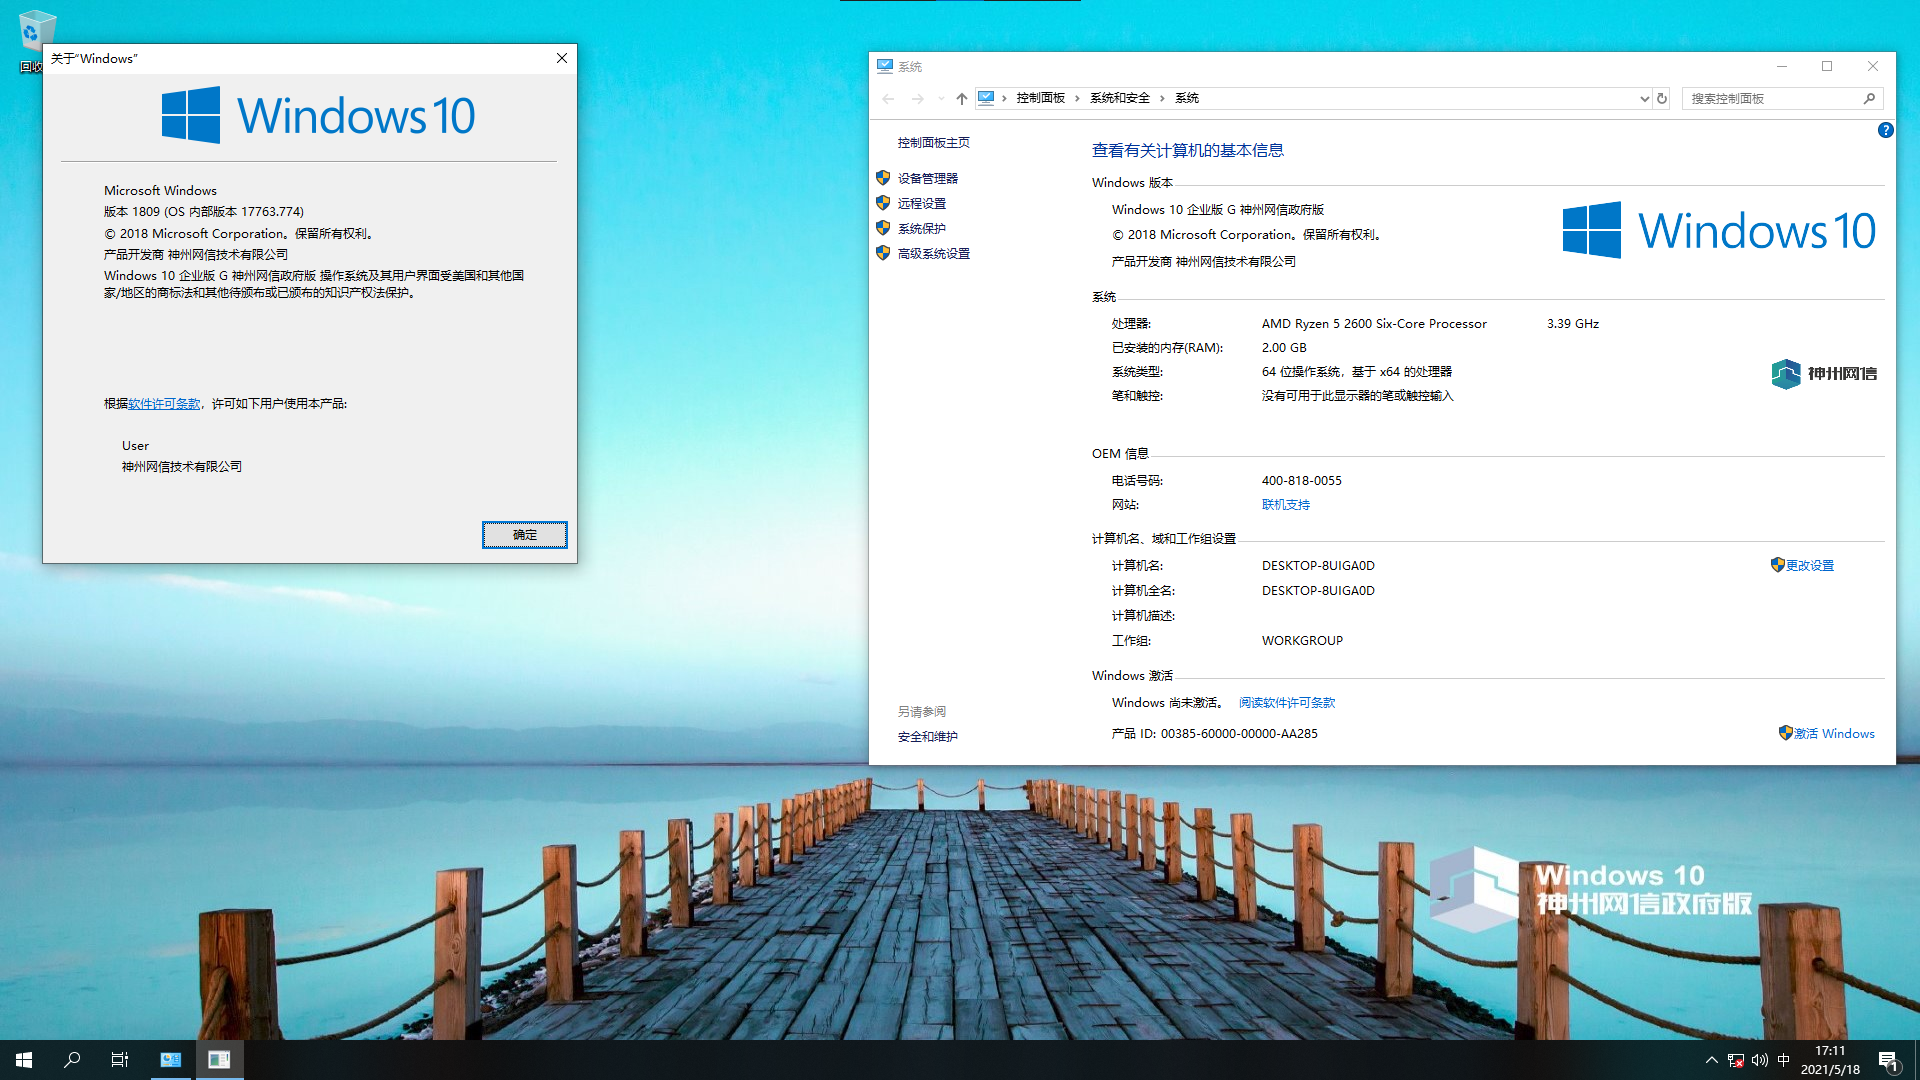The height and width of the screenshot is (1080, 1920).
Task: Open Task View on taskbar
Action: (x=120, y=1060)
